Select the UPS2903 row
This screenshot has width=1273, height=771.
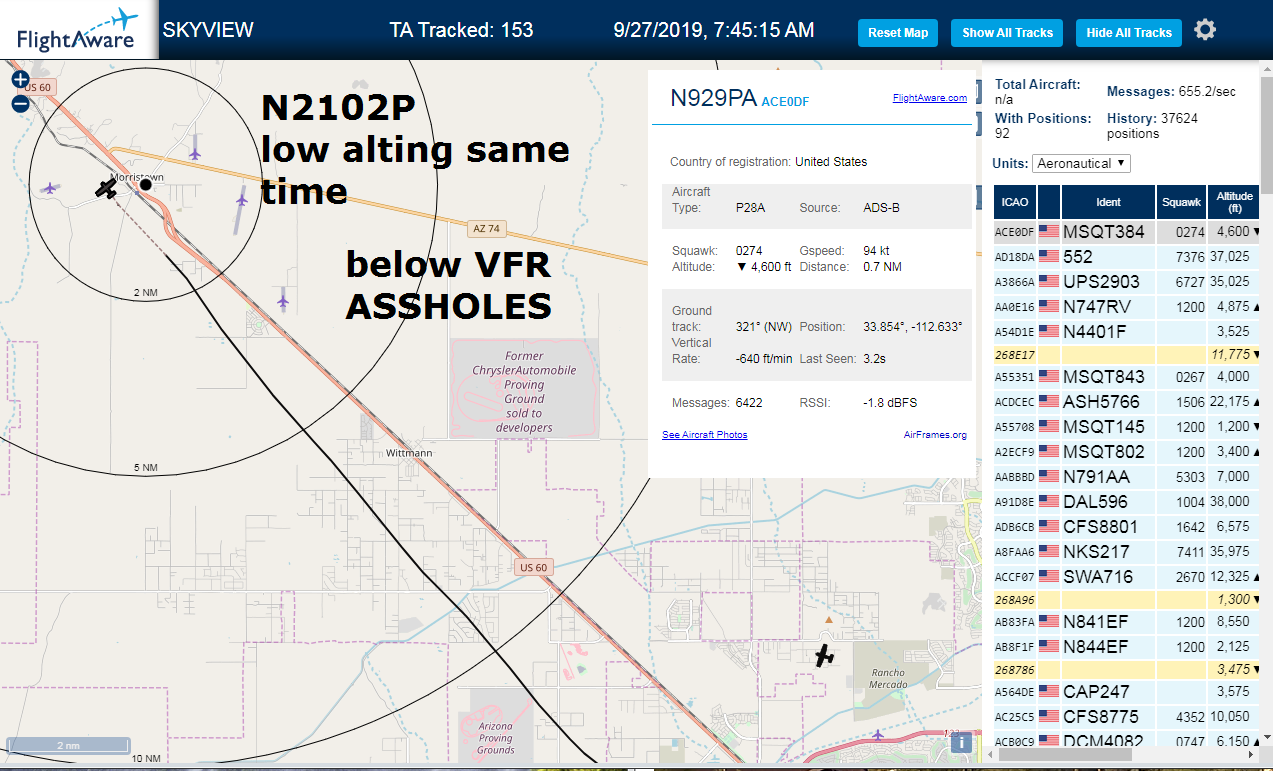(x=1128, y=282)
